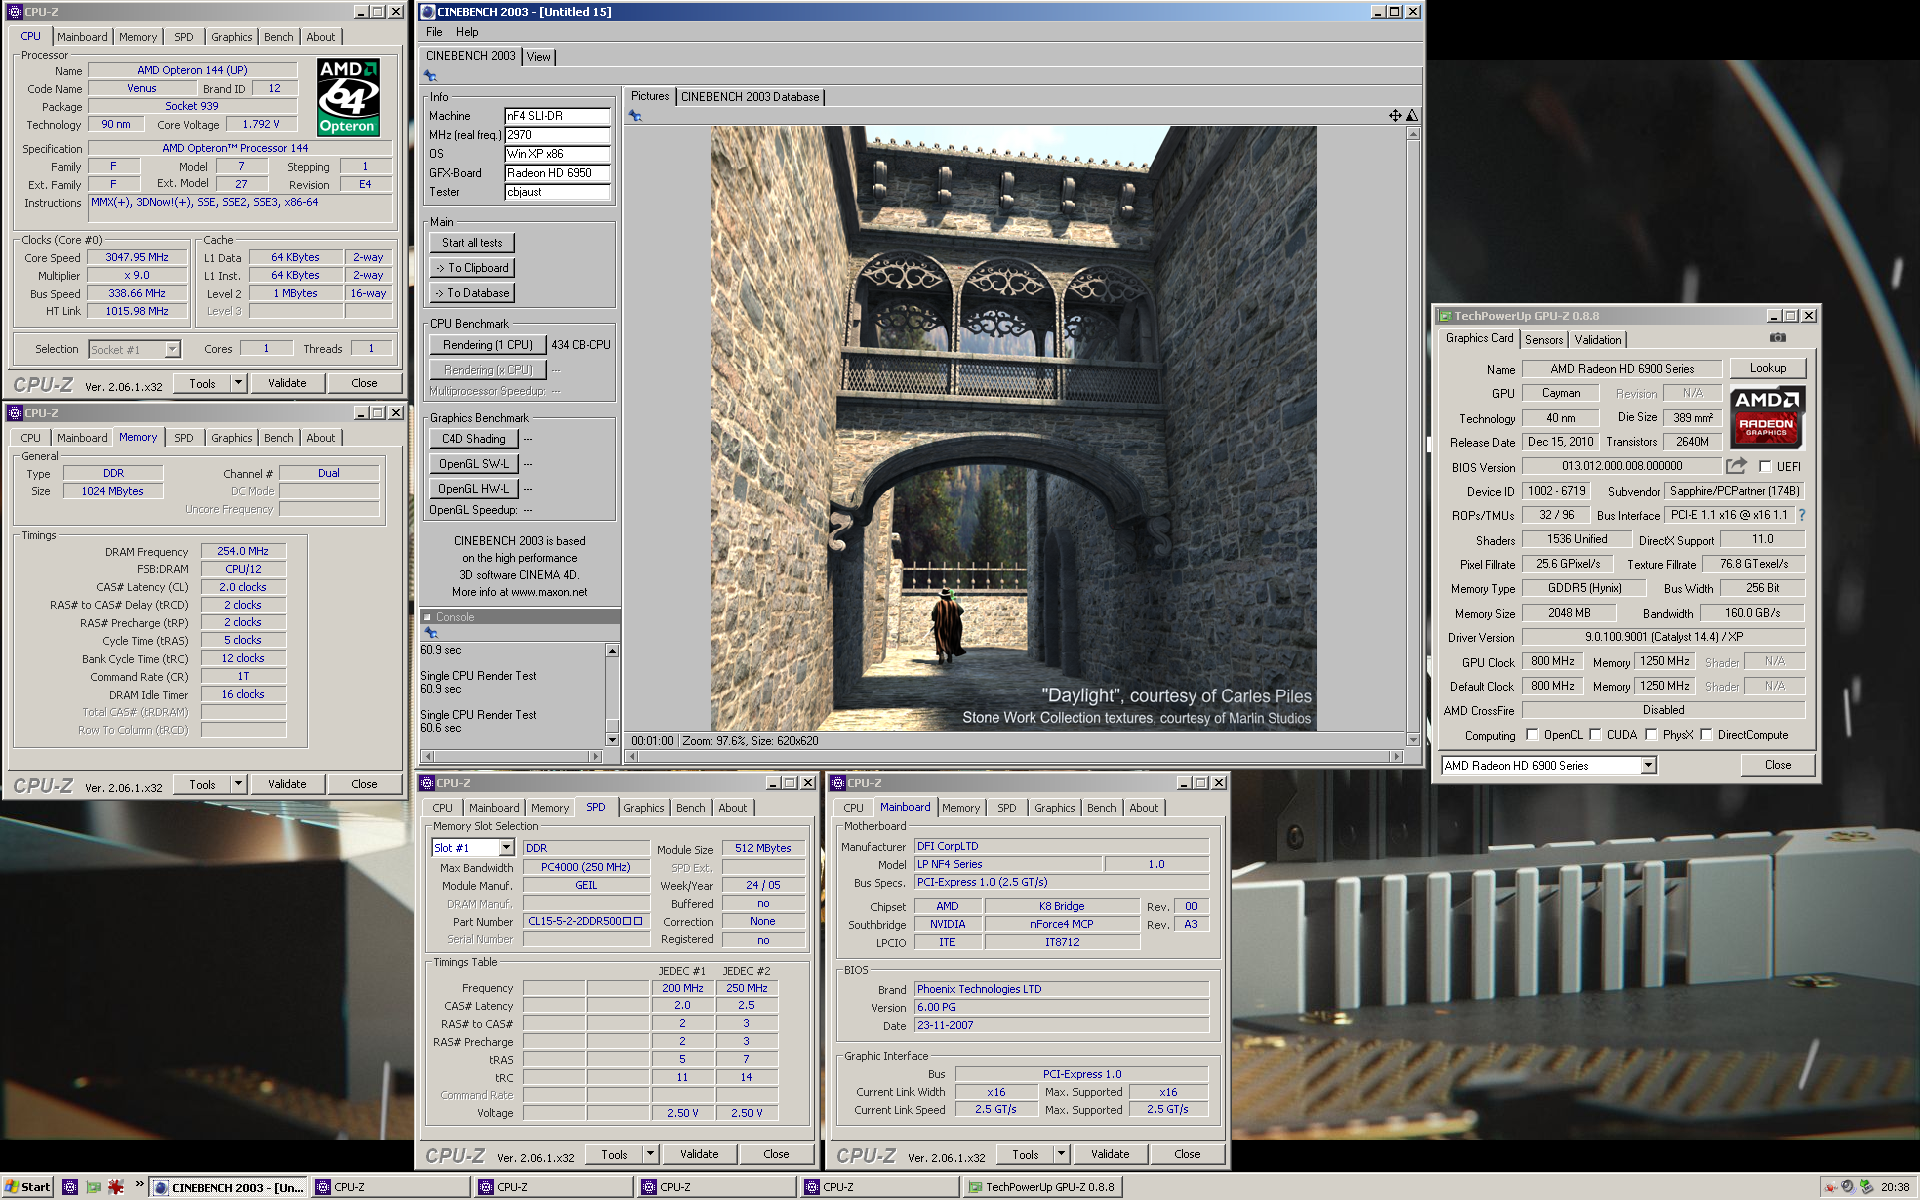
Task: Click into the GFX-Board input field
Action: point(557,173)
